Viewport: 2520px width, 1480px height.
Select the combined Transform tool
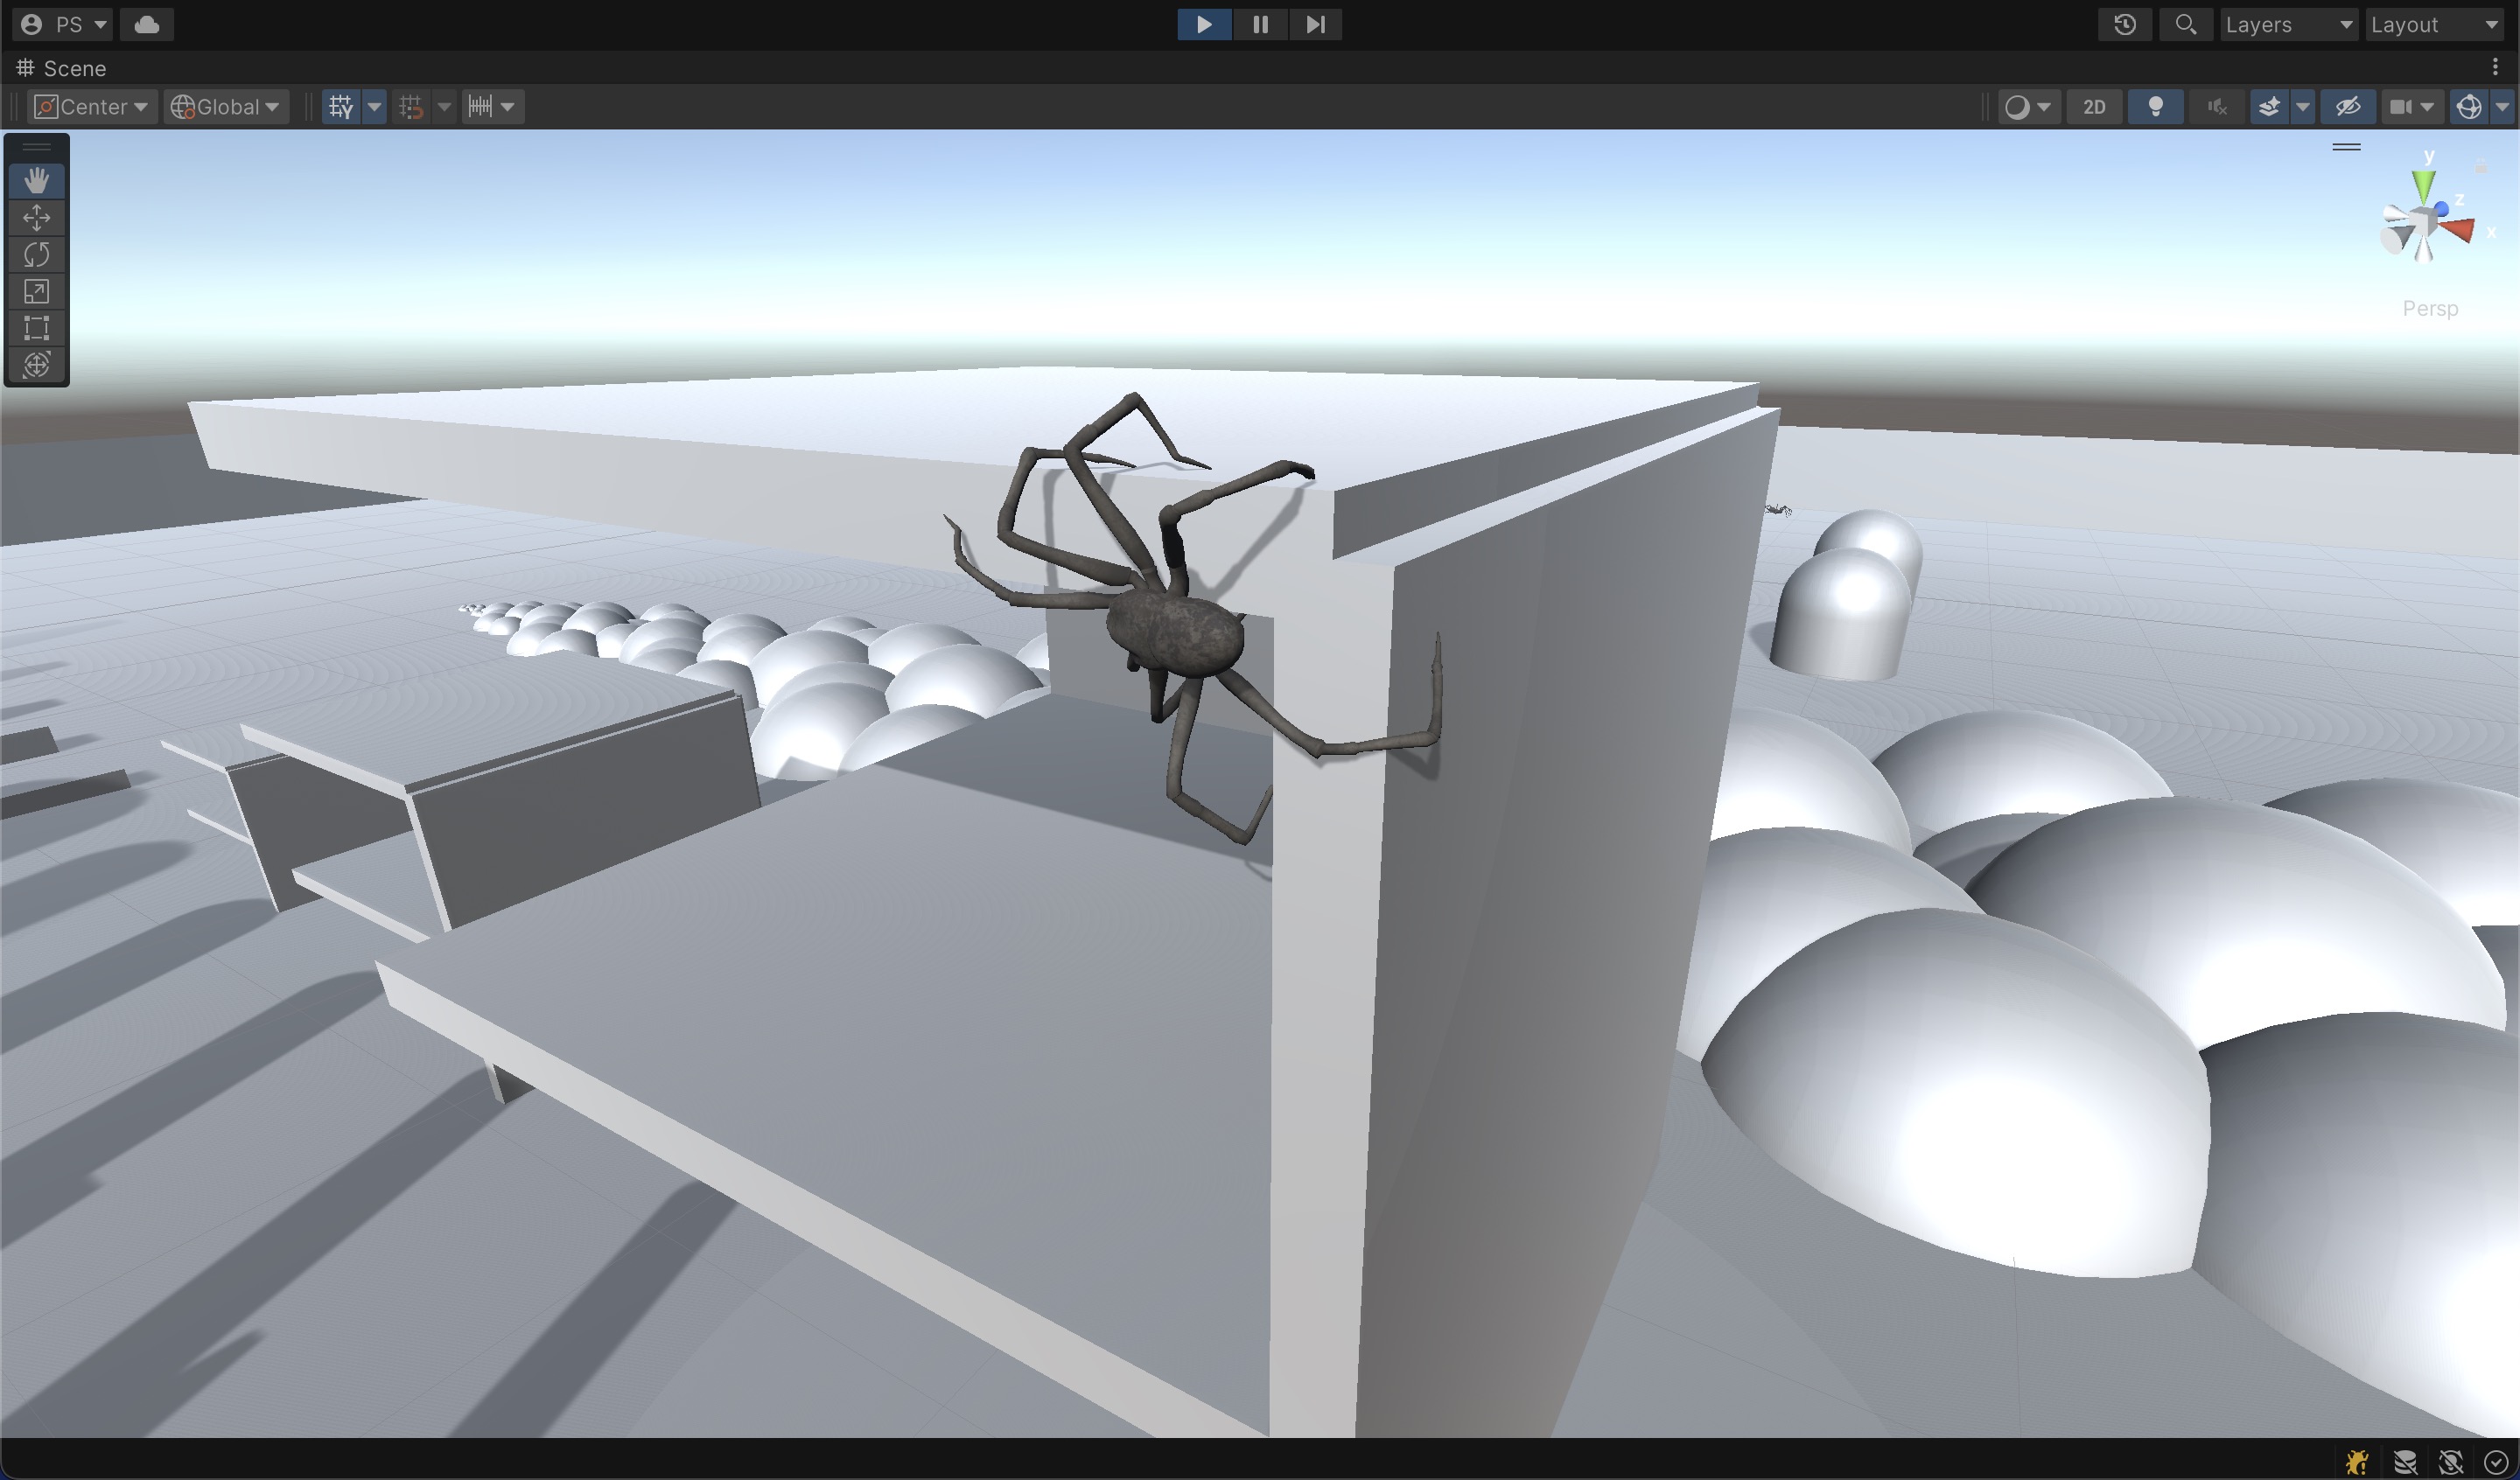pos(37,365)
